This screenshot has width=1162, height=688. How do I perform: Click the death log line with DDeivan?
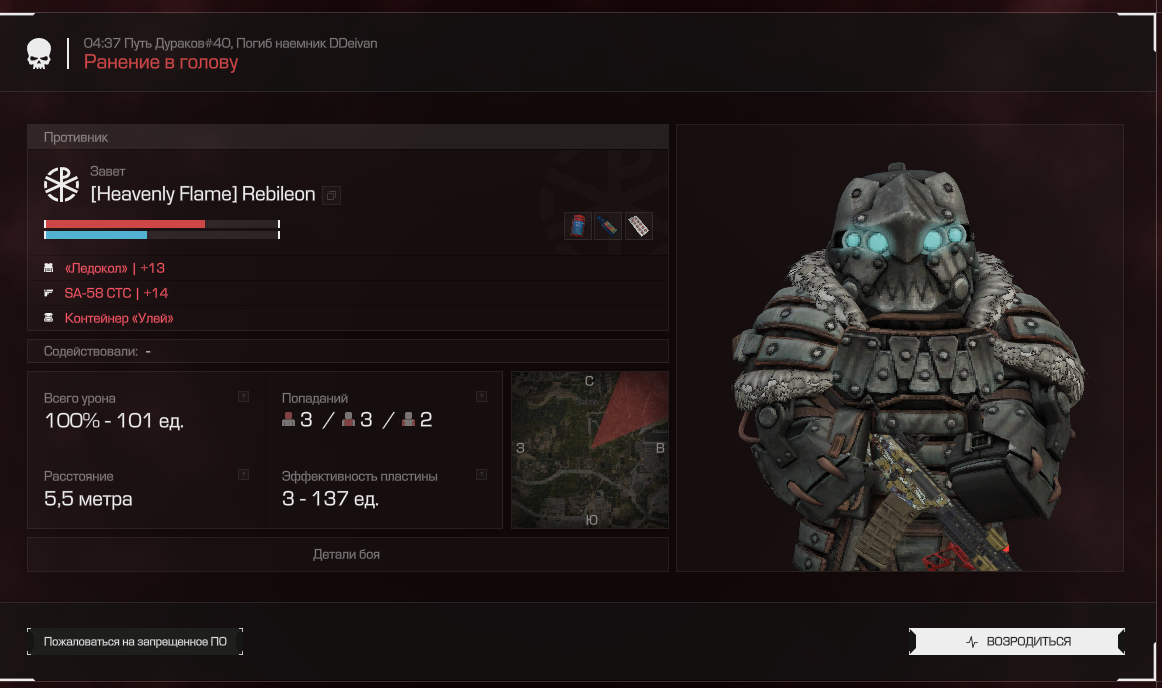(230, 43)
